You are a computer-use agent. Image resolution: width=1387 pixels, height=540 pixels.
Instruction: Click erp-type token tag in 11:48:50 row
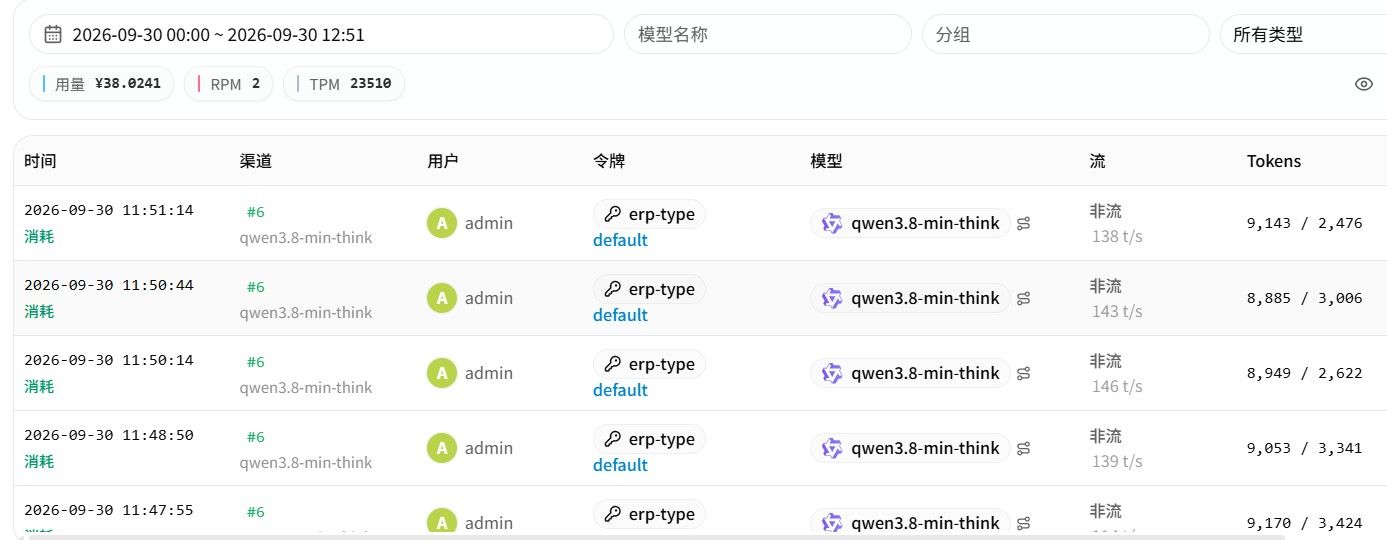tap(649, 439)
